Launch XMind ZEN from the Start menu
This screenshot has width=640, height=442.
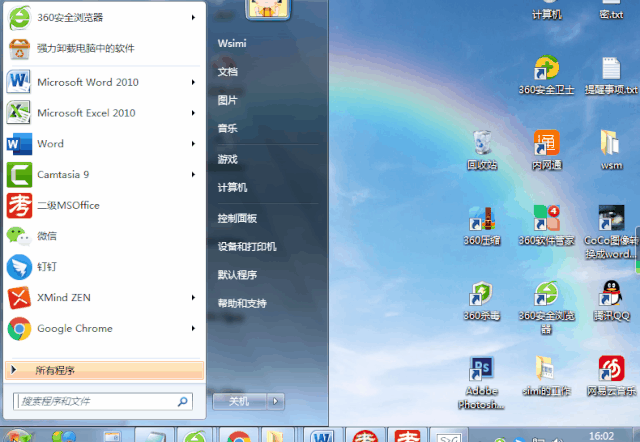pos(102,298)
